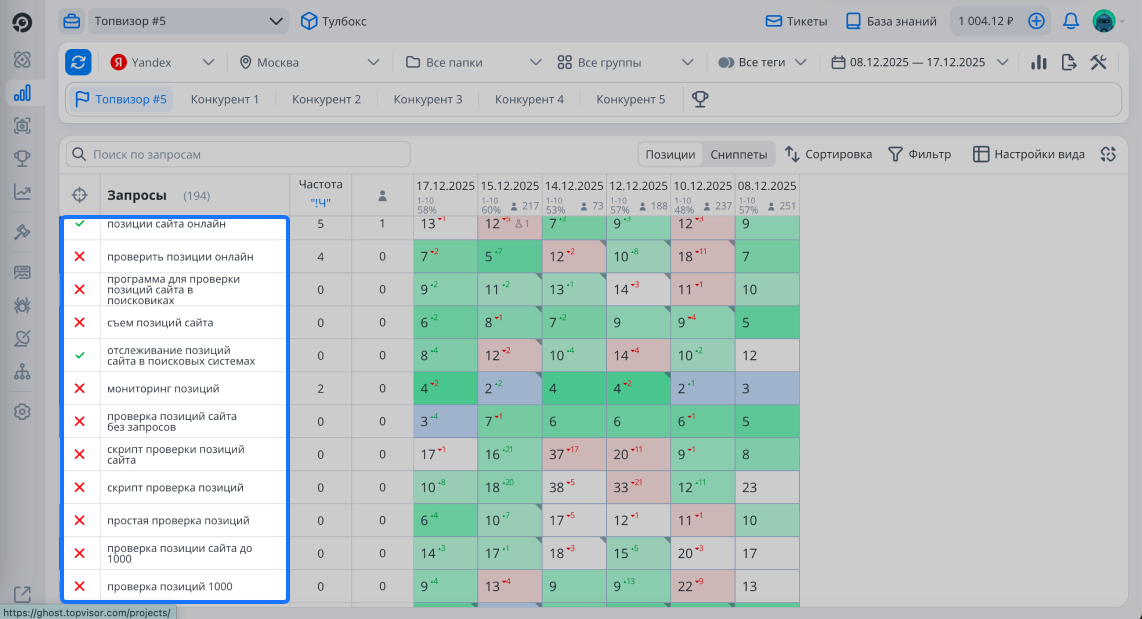Open the monitor icon in left sidebar
The height and width of the screenshot is (619, 1142).
point(23,272)
